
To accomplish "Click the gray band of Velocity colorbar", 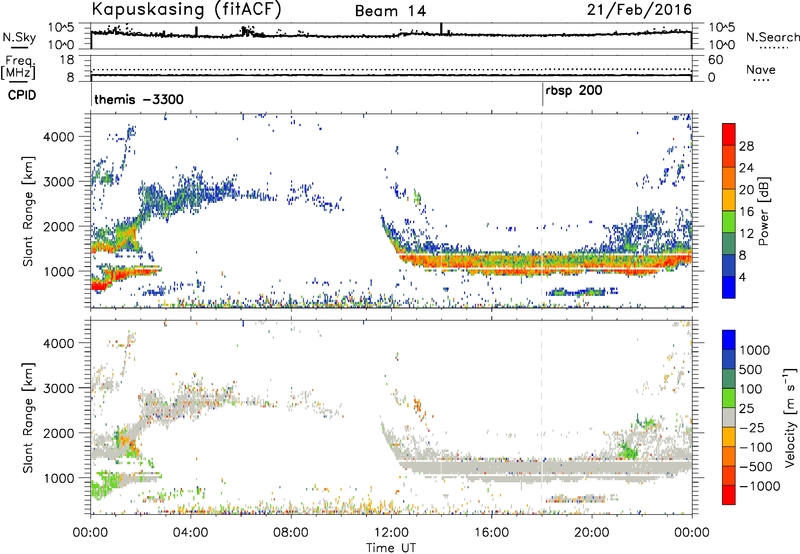I will tap(729, 418).
